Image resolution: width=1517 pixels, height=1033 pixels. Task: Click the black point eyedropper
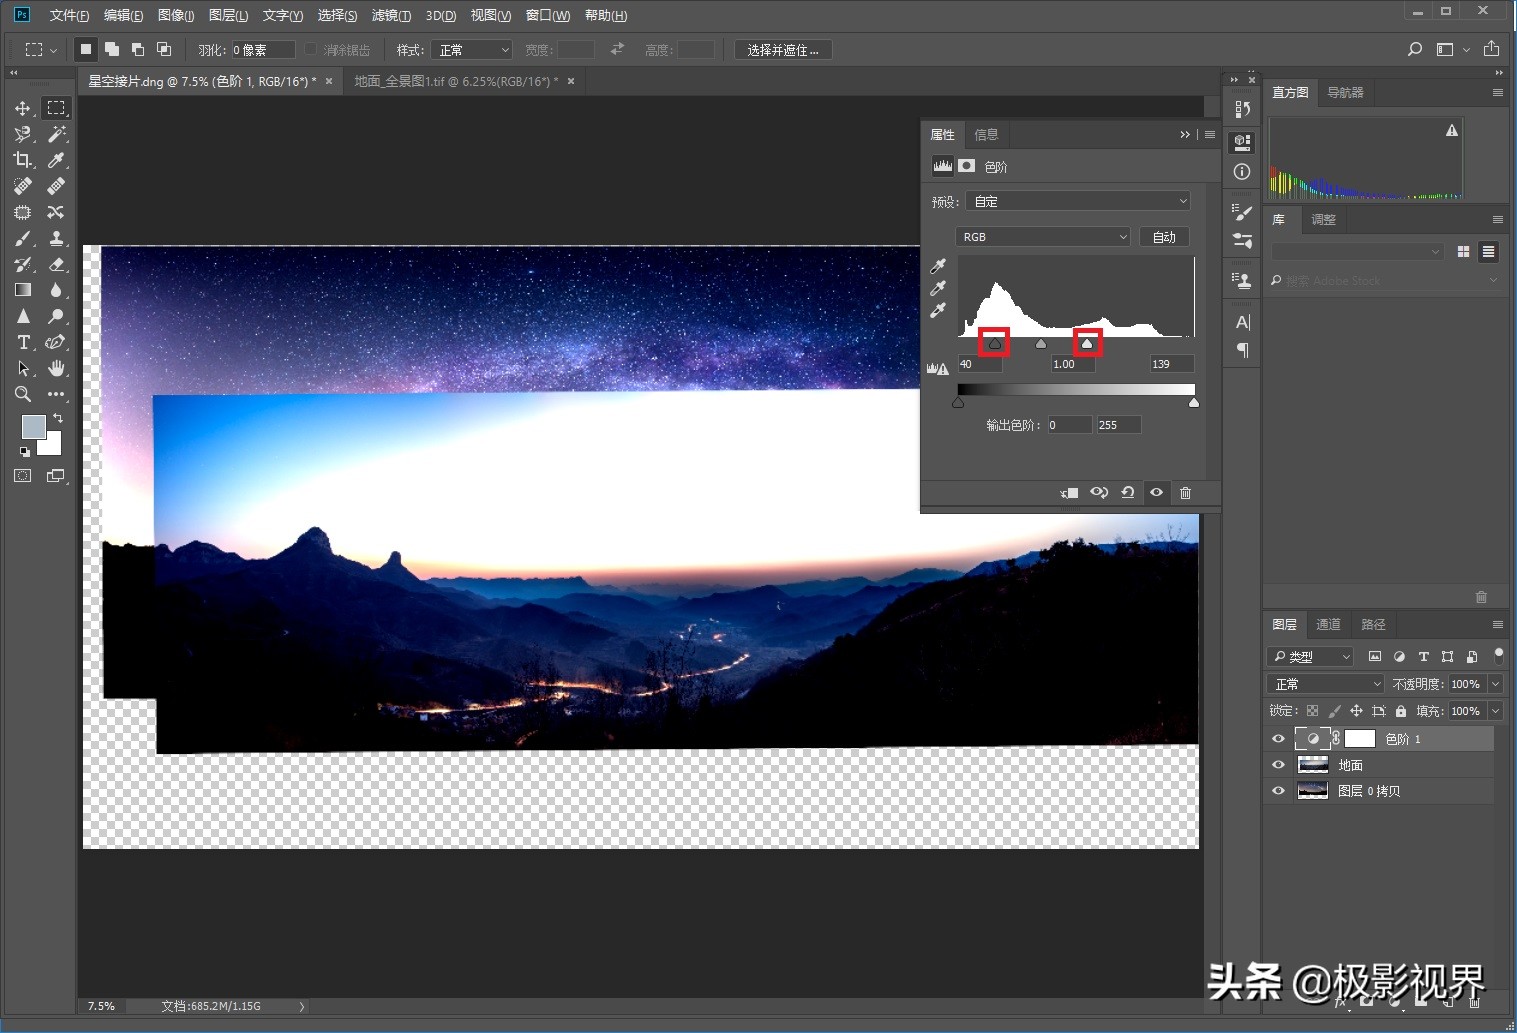937,266
